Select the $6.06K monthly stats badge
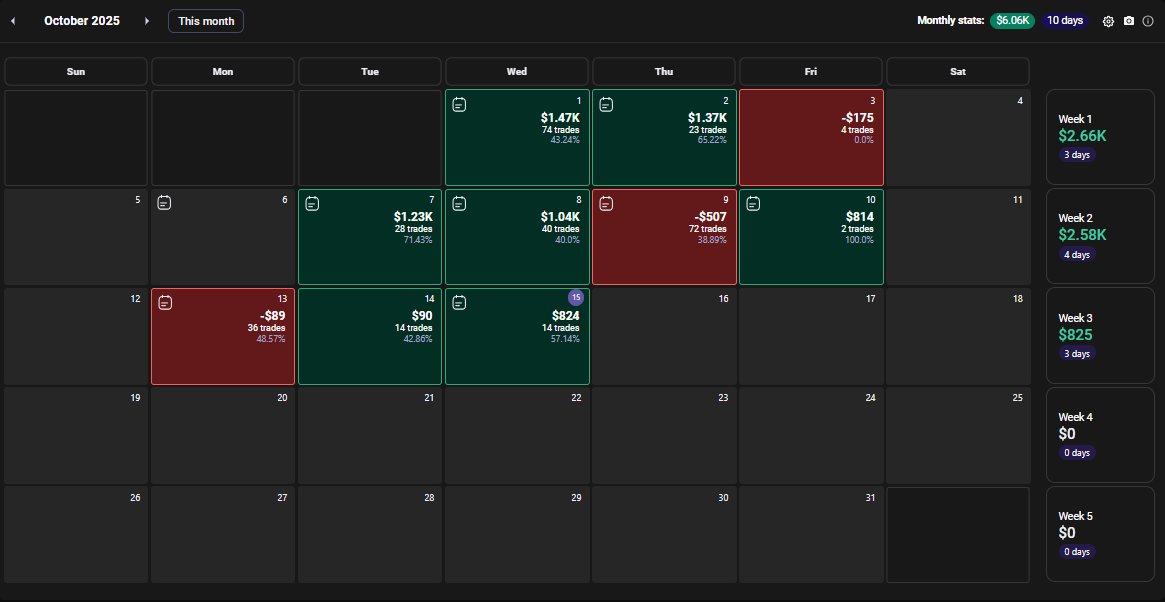 [1012, 21]
